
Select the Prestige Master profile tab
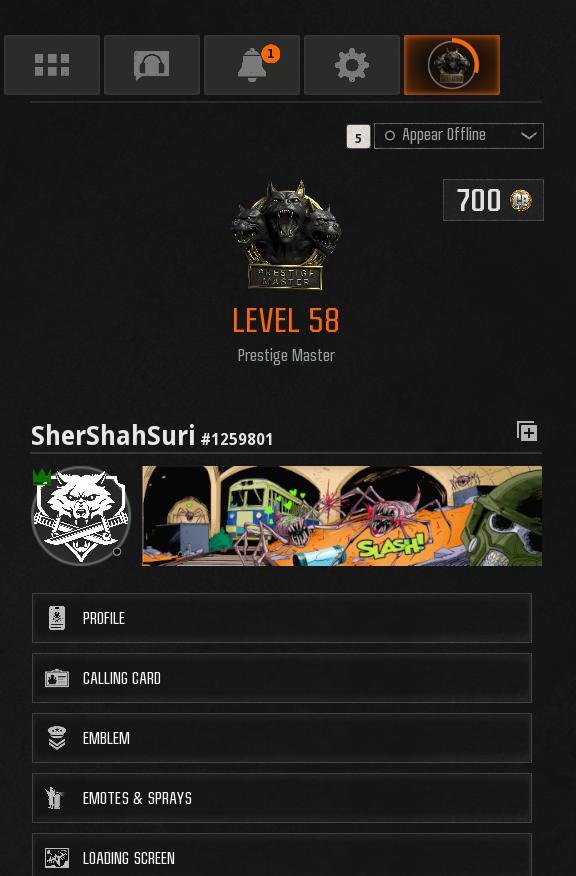pos(452,65)
